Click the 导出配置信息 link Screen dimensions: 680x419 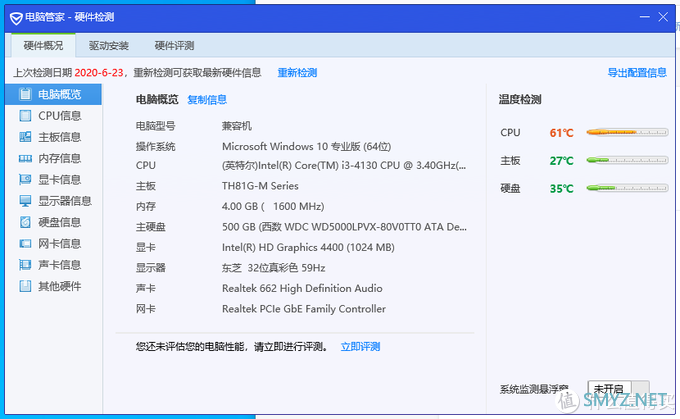(637, 73)
